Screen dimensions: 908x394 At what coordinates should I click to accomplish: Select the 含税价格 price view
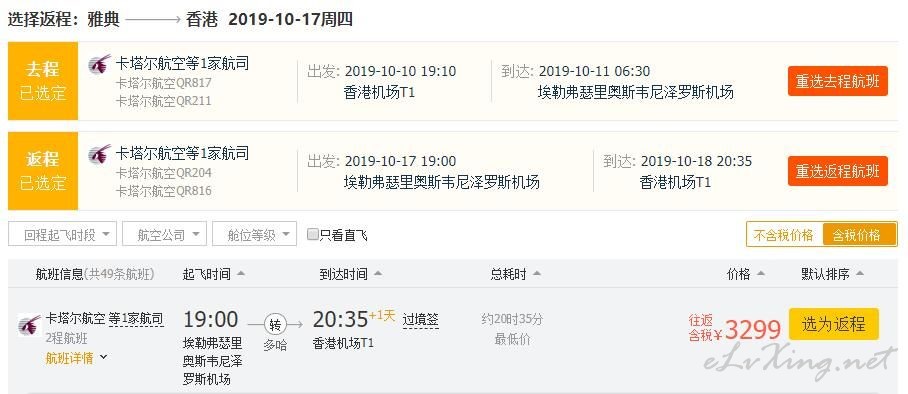point(859,235)
